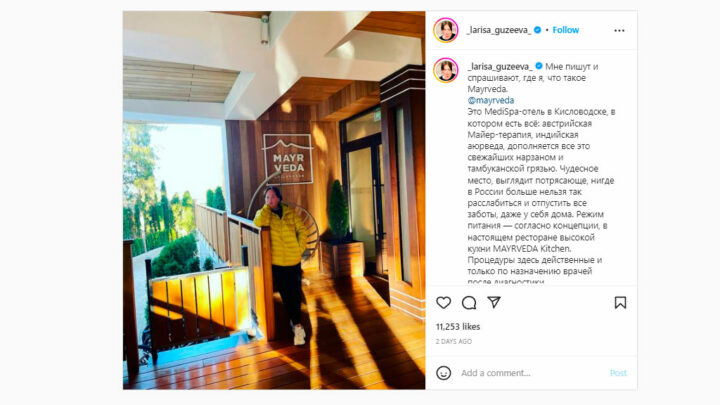Click the post photo of Mayrveda entrance
This screenshot has width=720, height=405.
[x=274, y=200]
